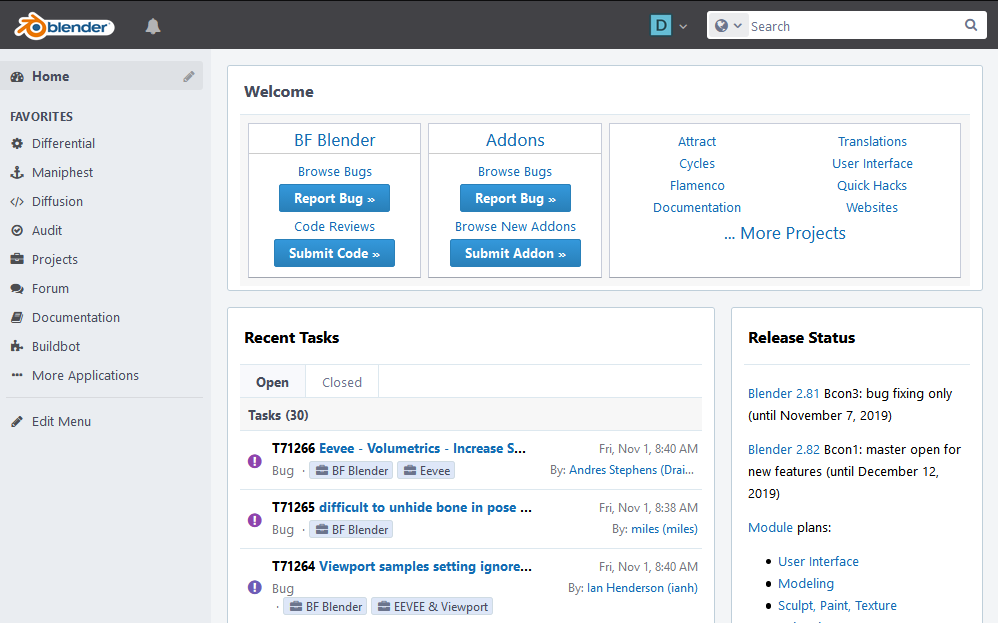998x623 pixels.
Task: Open Forum in sidebar
Action: coord(50,288)
